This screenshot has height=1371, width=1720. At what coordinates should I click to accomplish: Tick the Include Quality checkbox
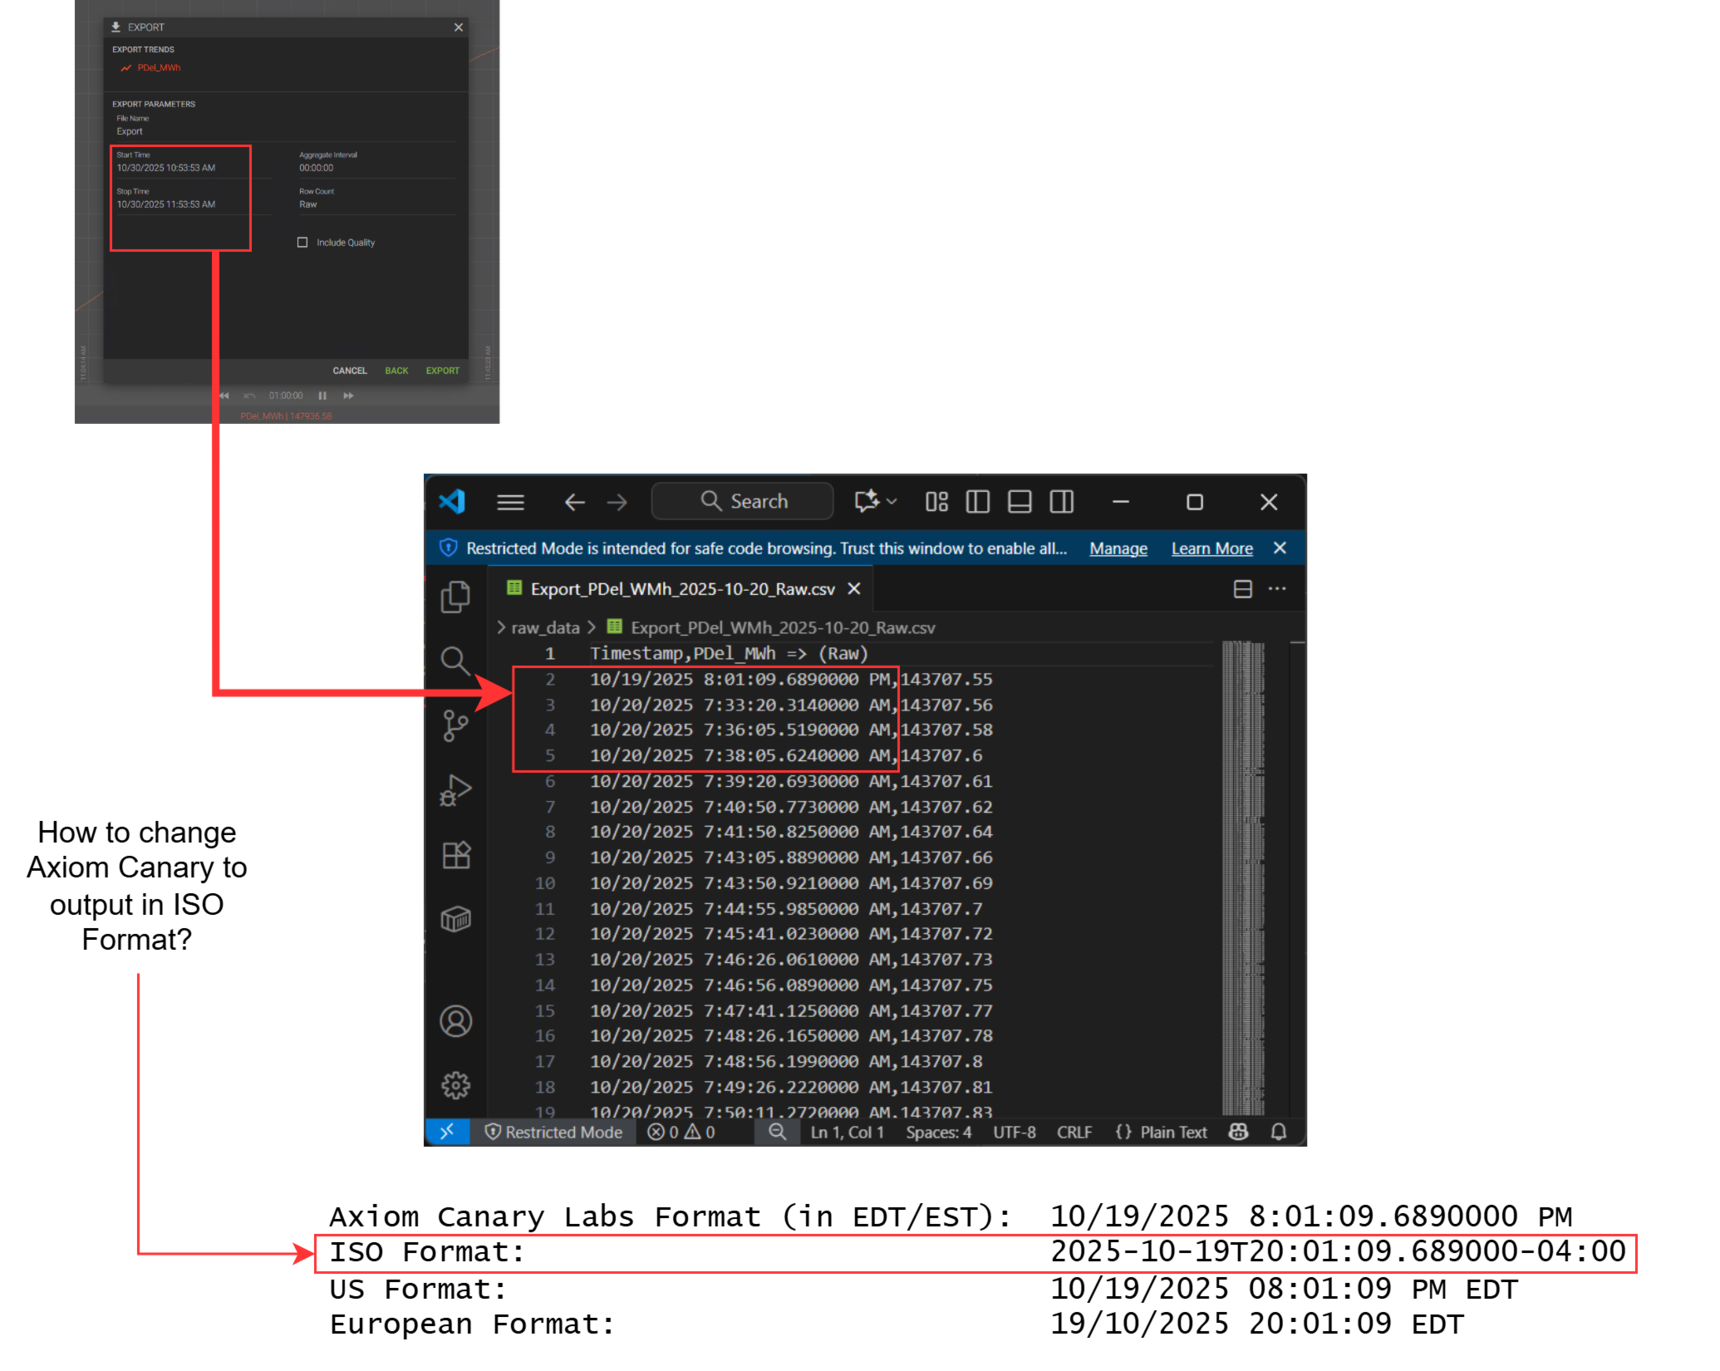(302, 242)
